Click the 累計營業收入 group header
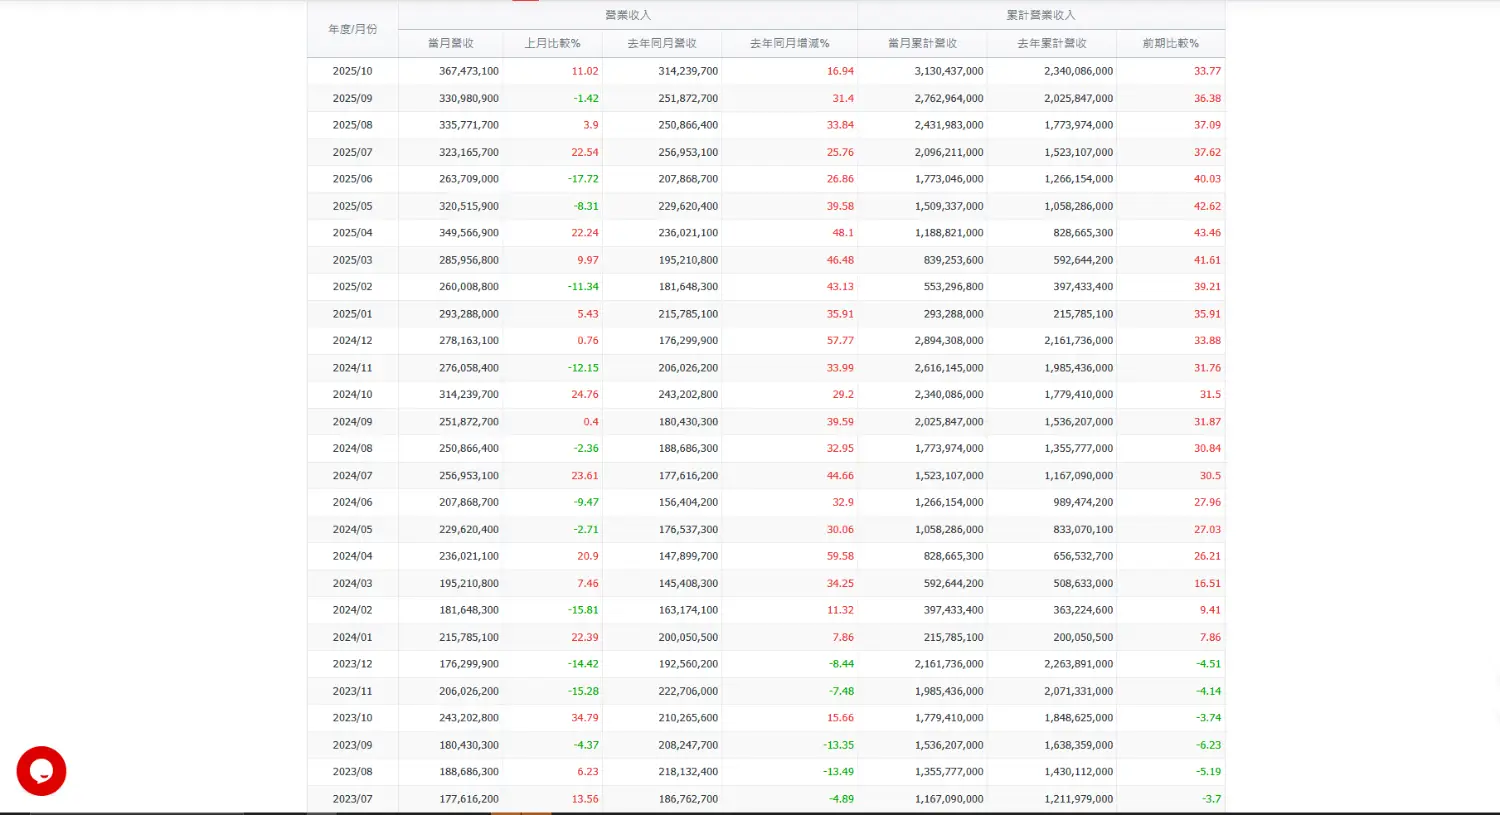 pos(1040,15)
